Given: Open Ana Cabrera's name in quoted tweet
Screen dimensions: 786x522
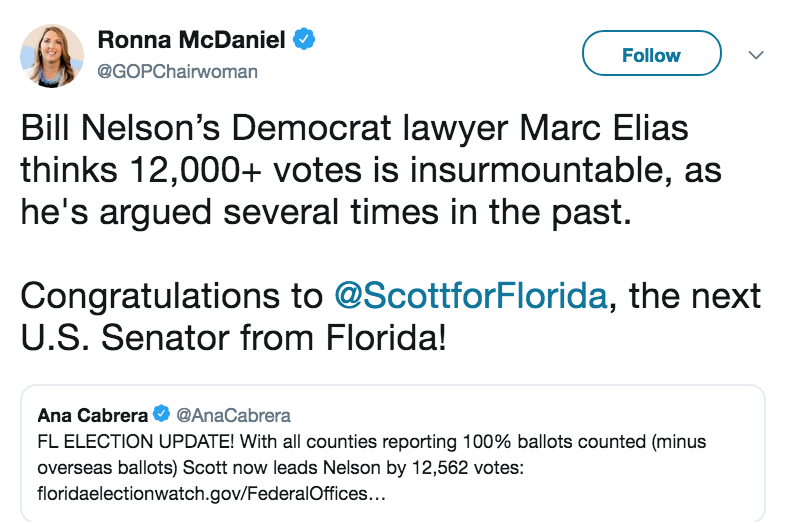Looking at the screenshot, I should click(93, 415).
